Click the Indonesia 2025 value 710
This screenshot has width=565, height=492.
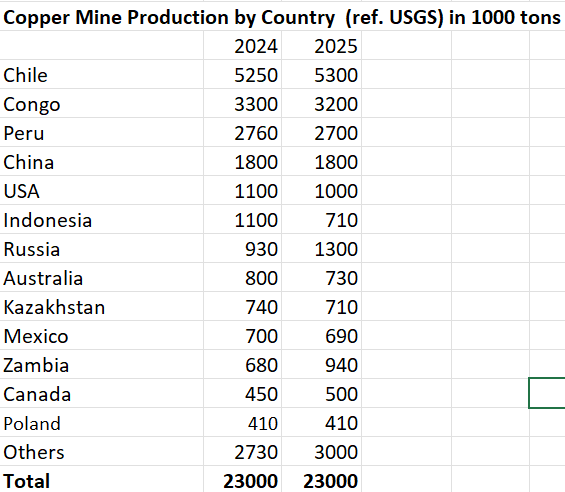point(321,220)
